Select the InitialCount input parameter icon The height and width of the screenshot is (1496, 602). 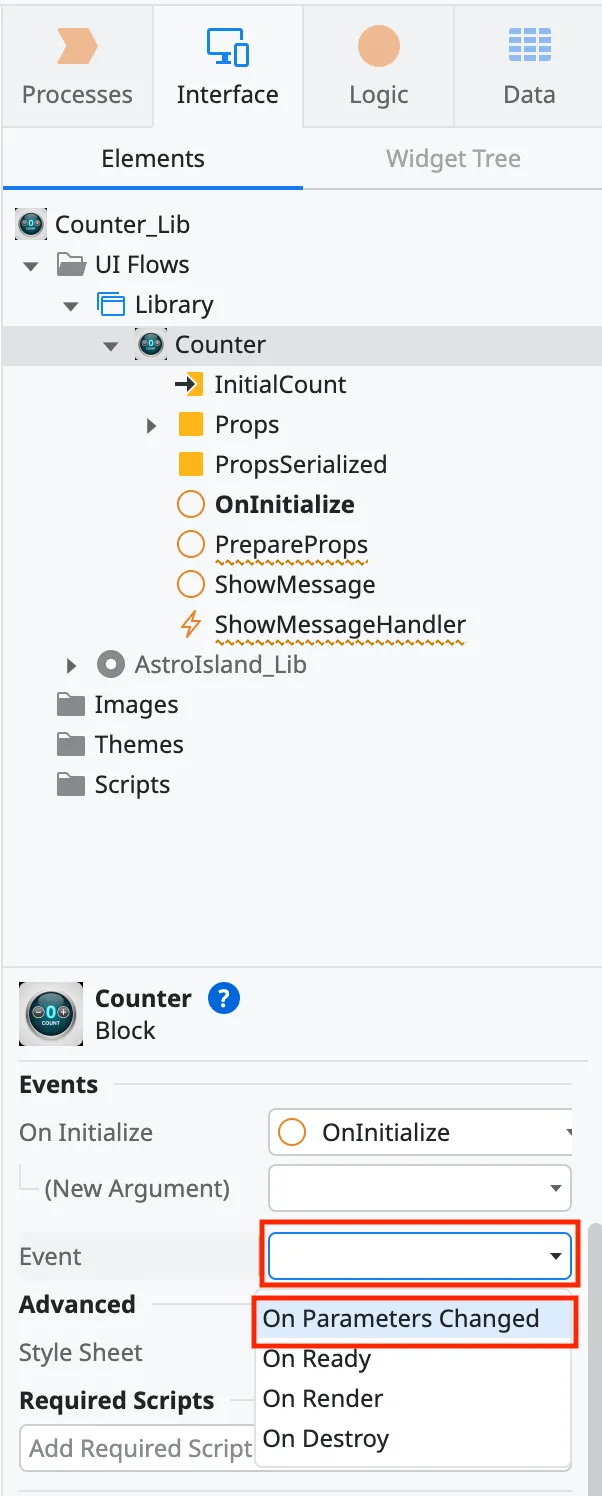click(x=190, y=384)
